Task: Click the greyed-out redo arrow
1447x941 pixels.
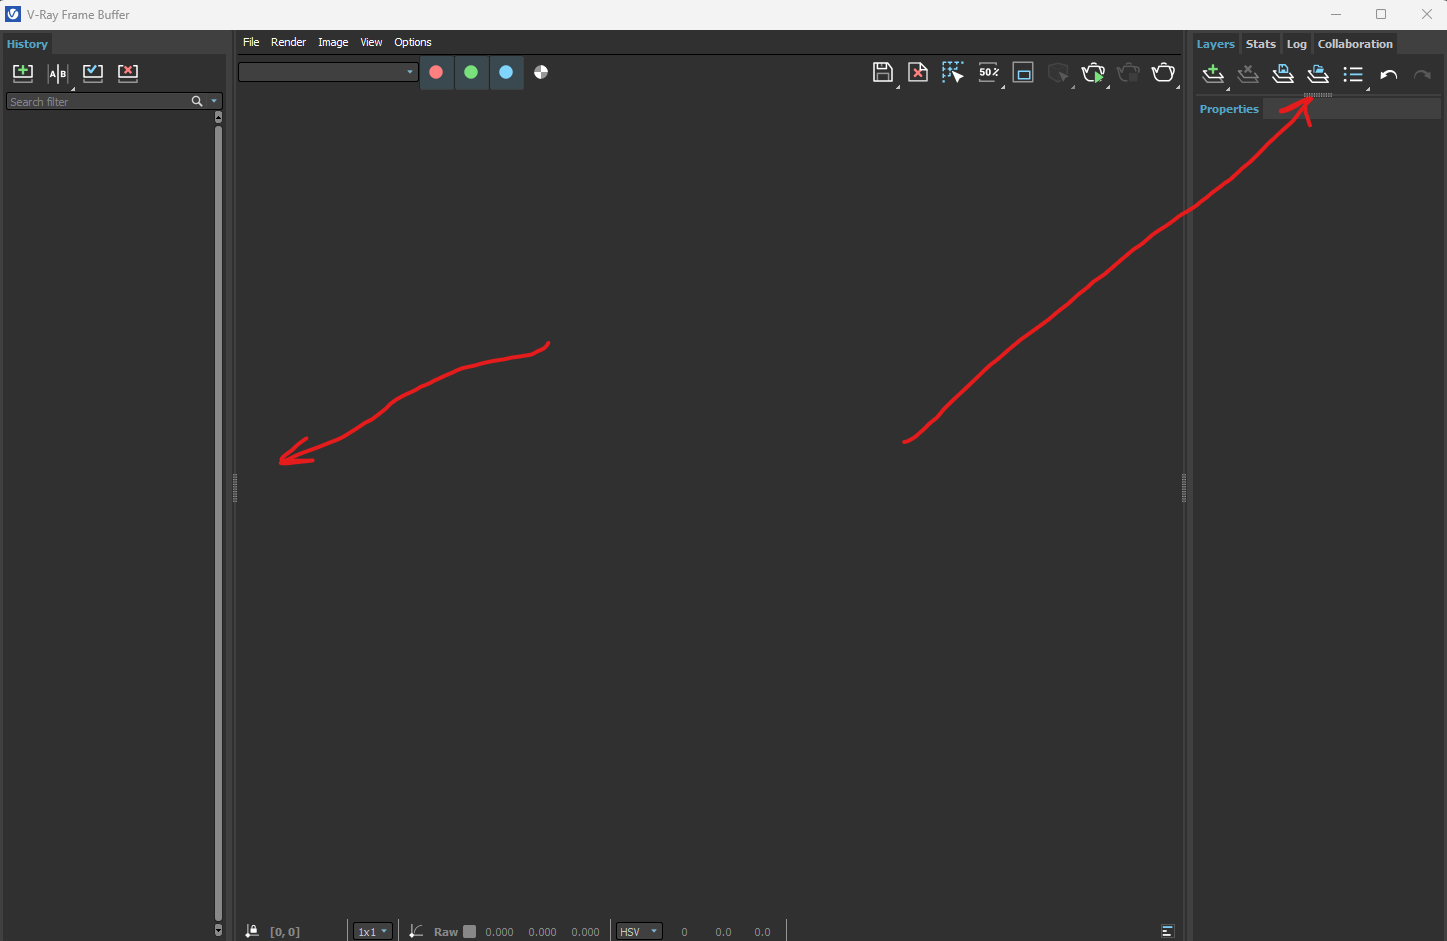Action: tap(1422, 75)
